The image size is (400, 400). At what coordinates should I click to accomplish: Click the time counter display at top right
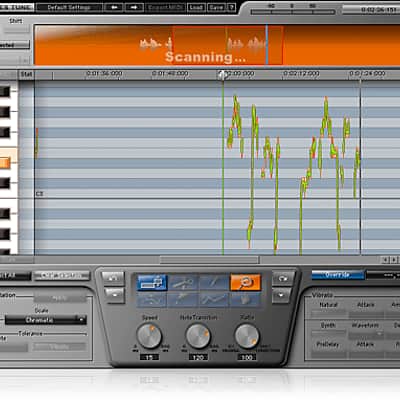pos(372,9)
